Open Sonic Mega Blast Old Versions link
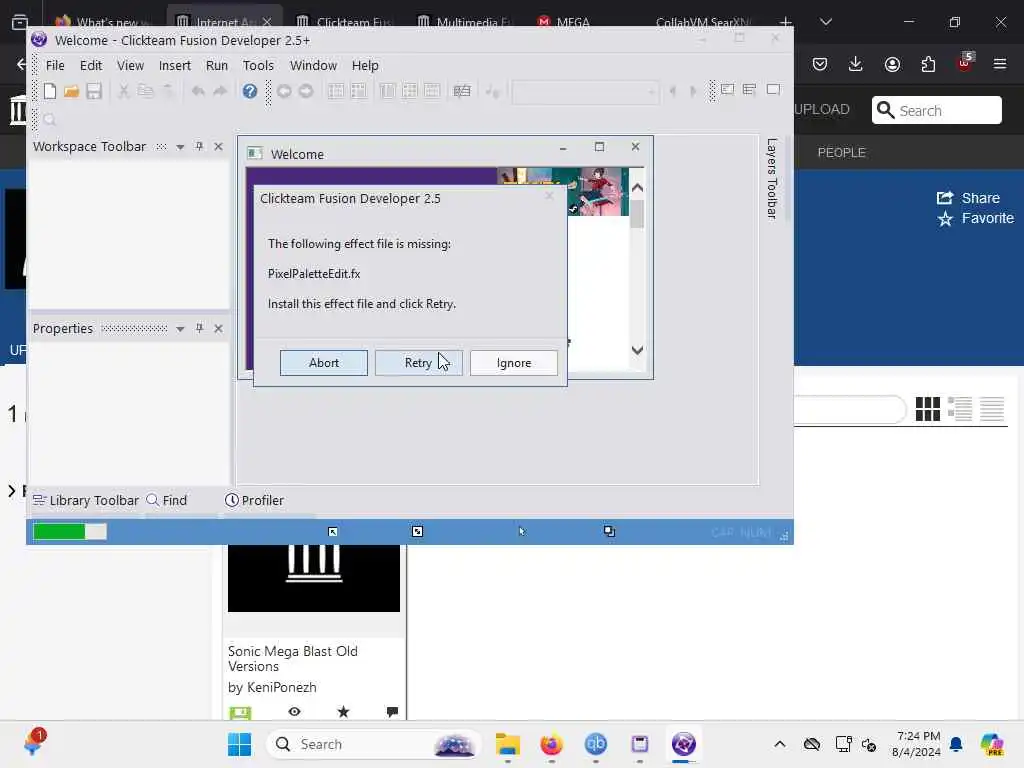Screen dimensions: 1024x768 [293, 658]
